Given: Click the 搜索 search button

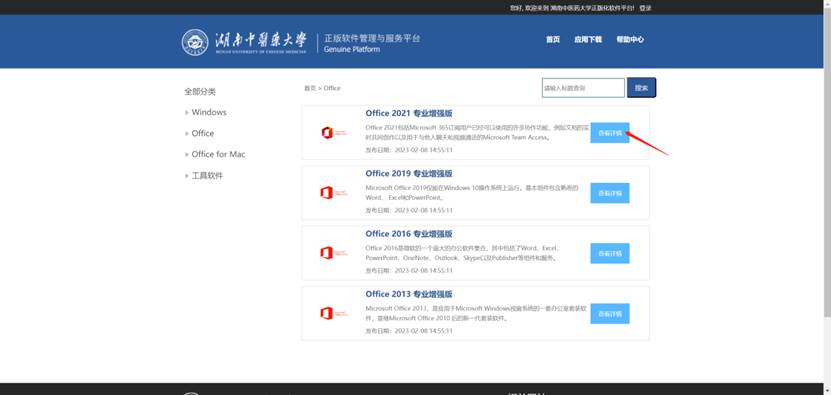Looking at the screenshot, I should (x=641, y=88).
